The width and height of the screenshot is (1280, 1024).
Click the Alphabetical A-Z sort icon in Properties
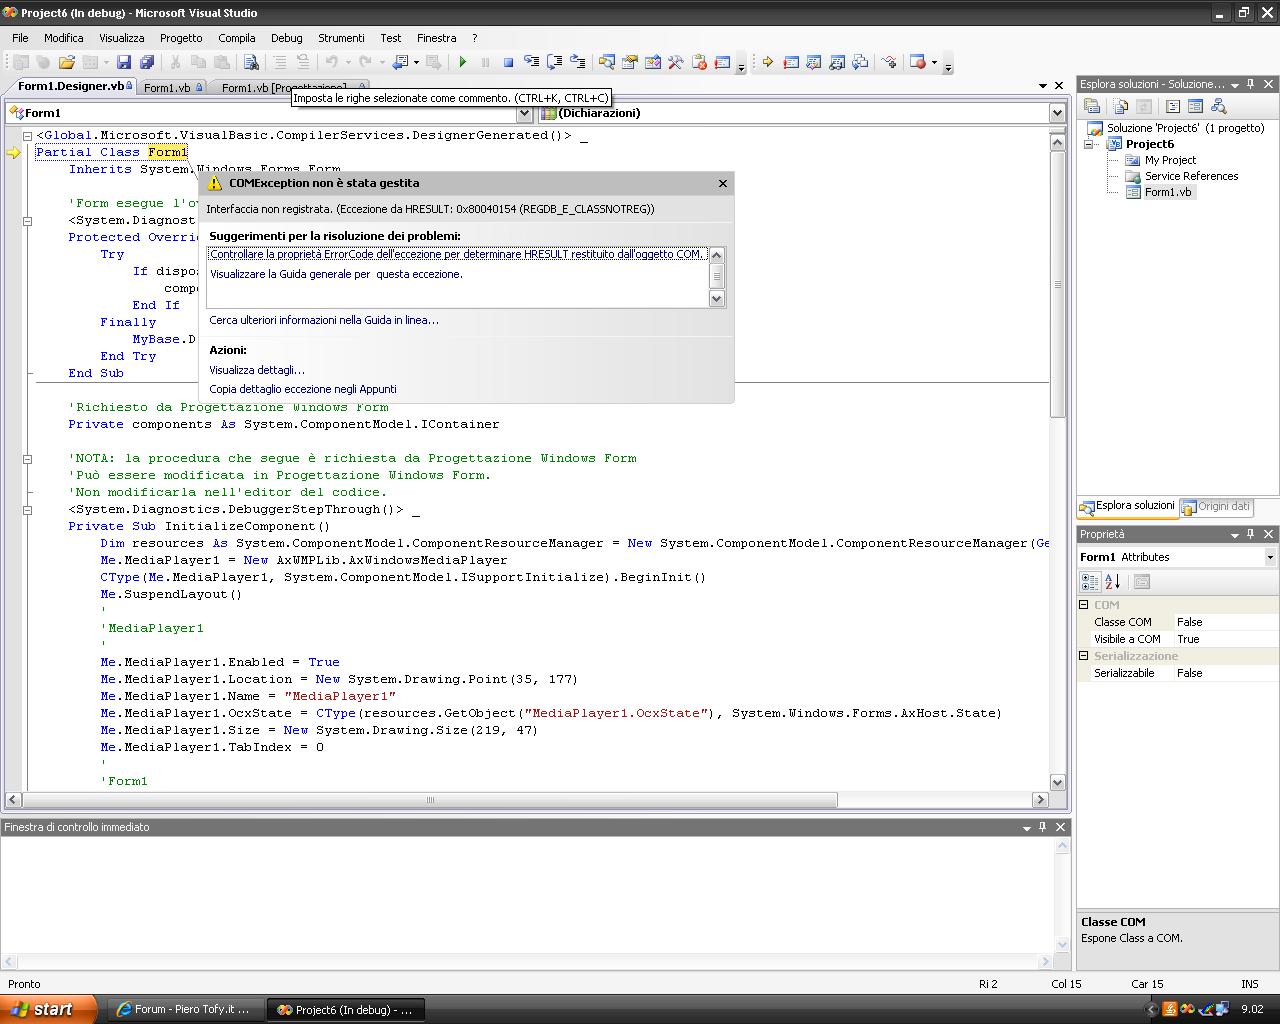[1113, 581]
